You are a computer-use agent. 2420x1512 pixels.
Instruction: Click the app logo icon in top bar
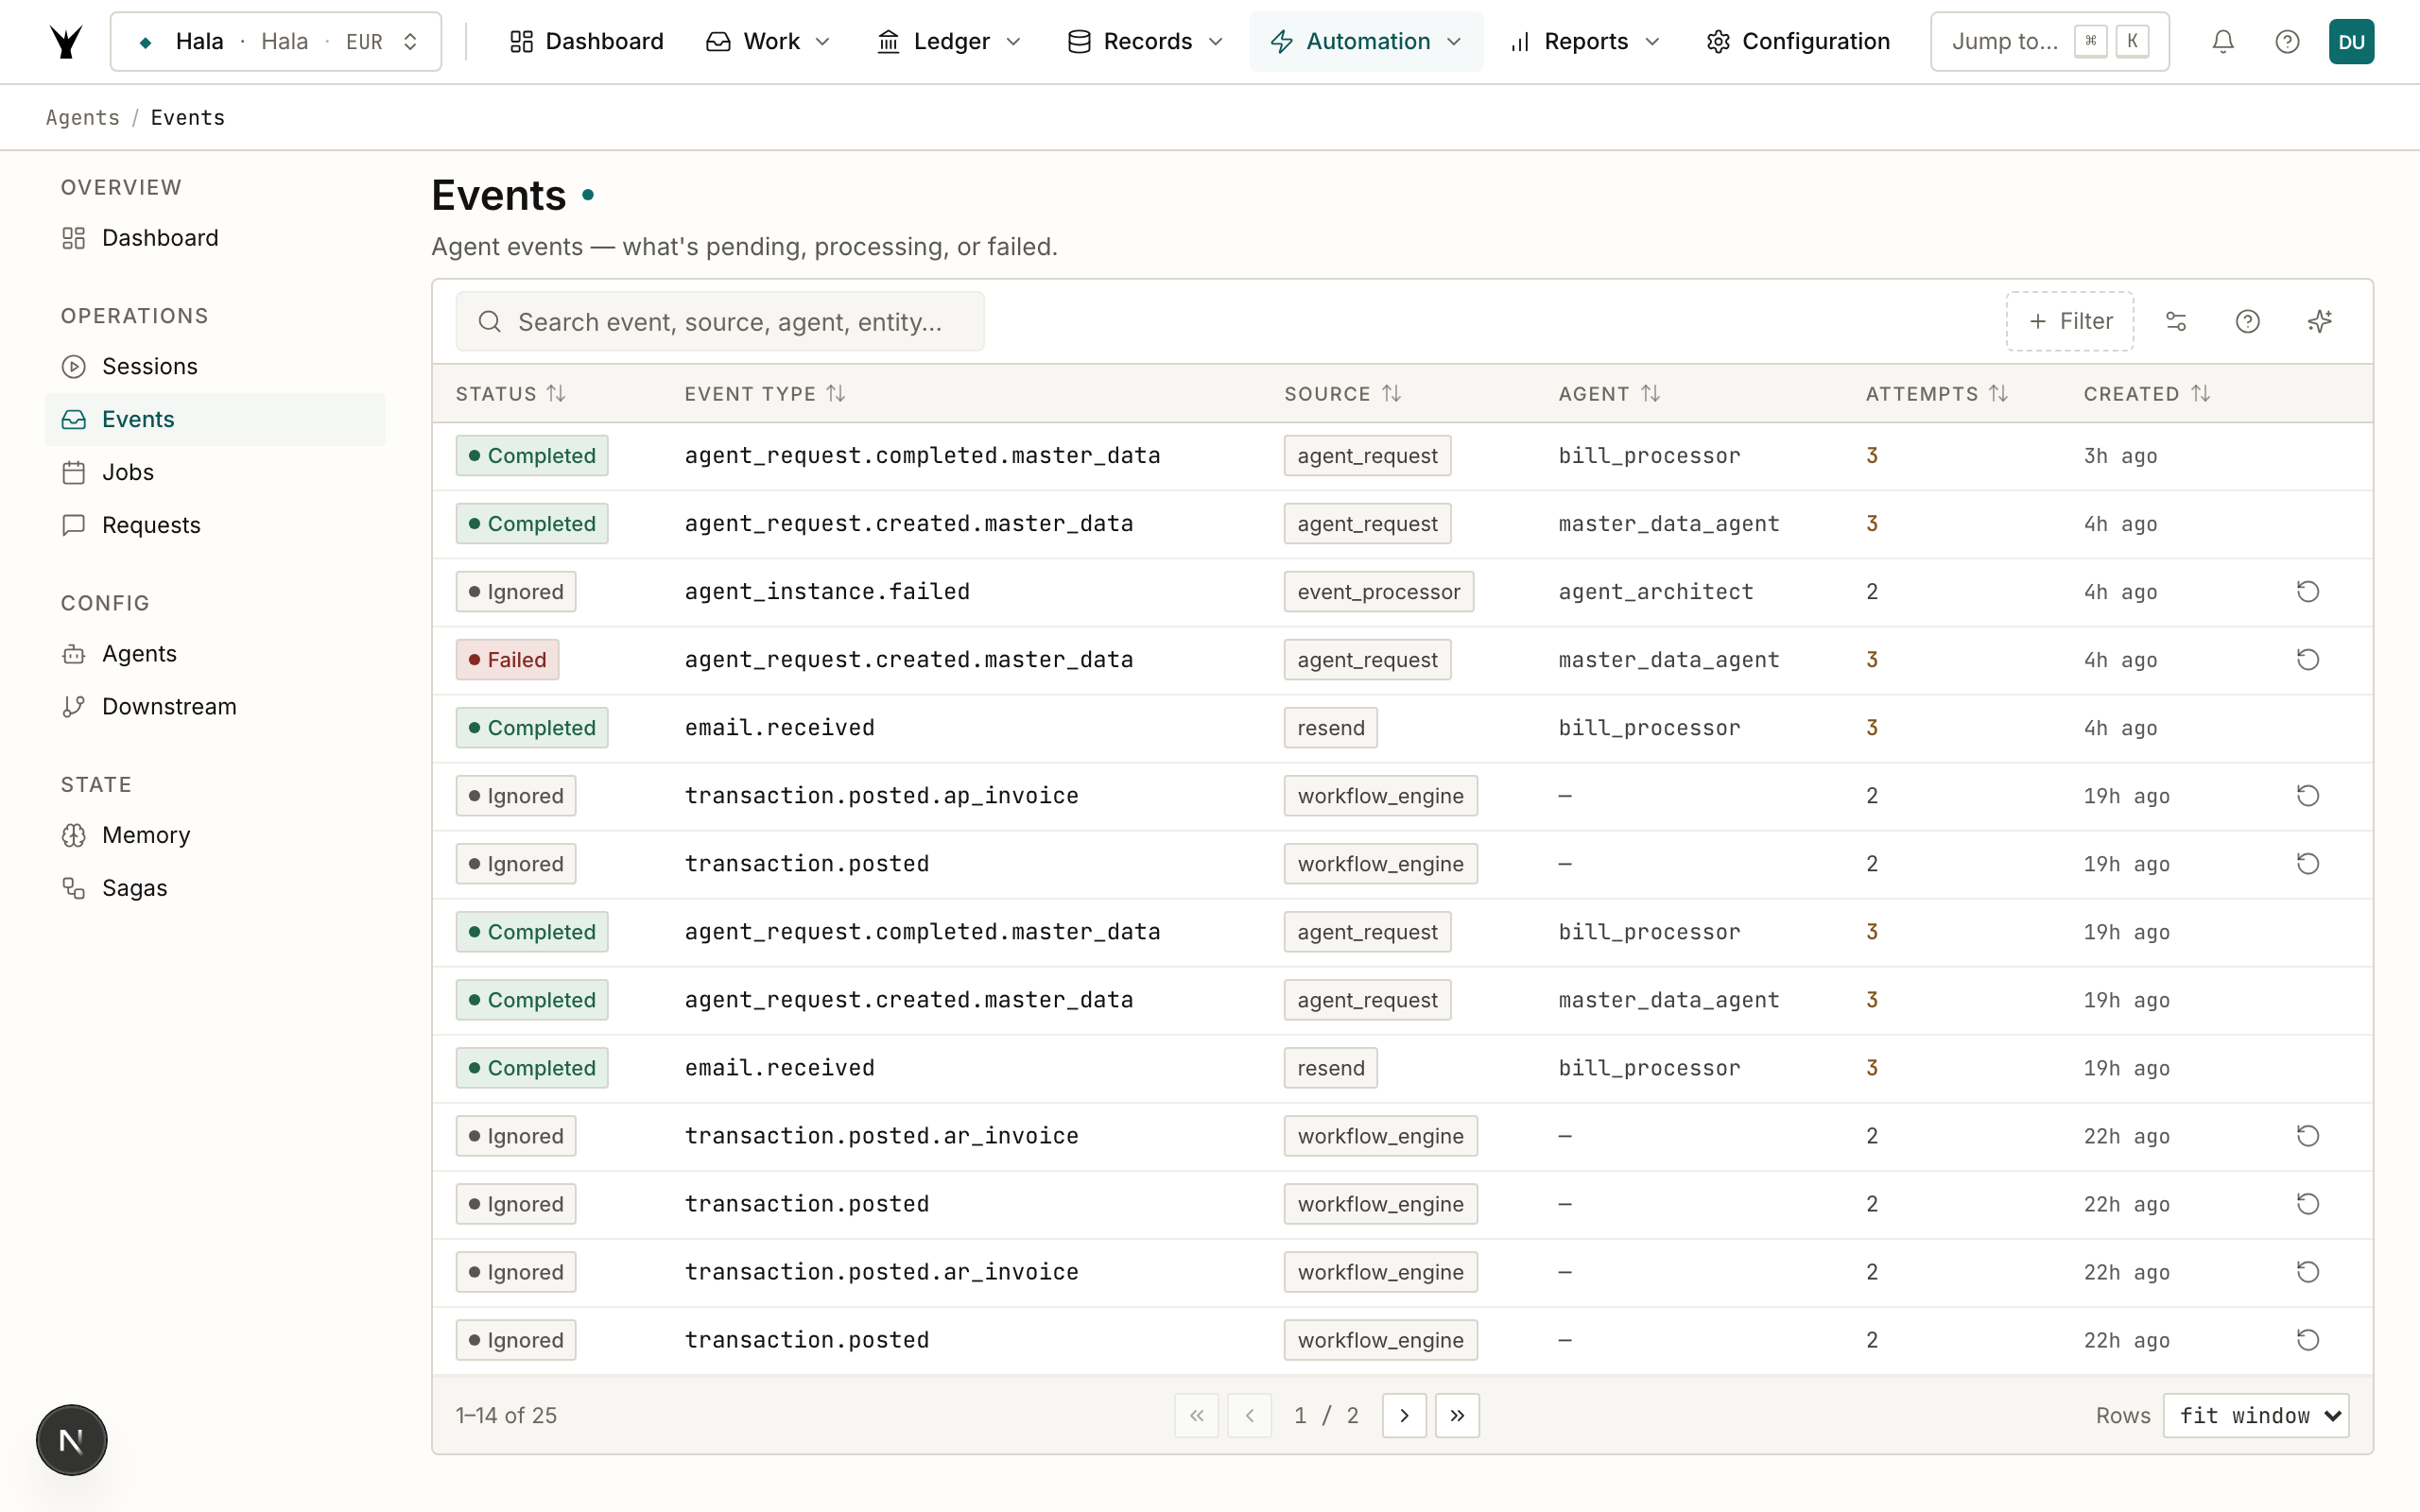[66, 42]
